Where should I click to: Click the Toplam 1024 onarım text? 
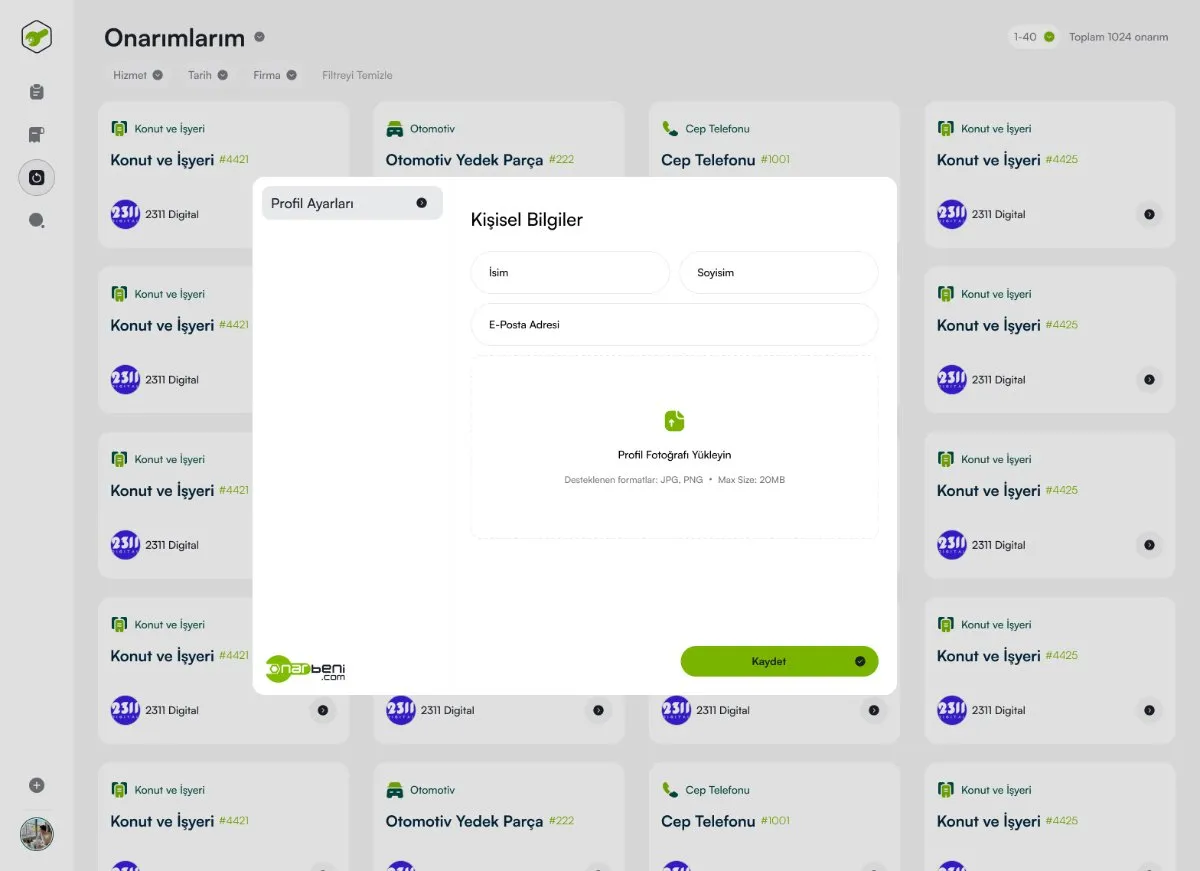click(x=1118, y=37)
